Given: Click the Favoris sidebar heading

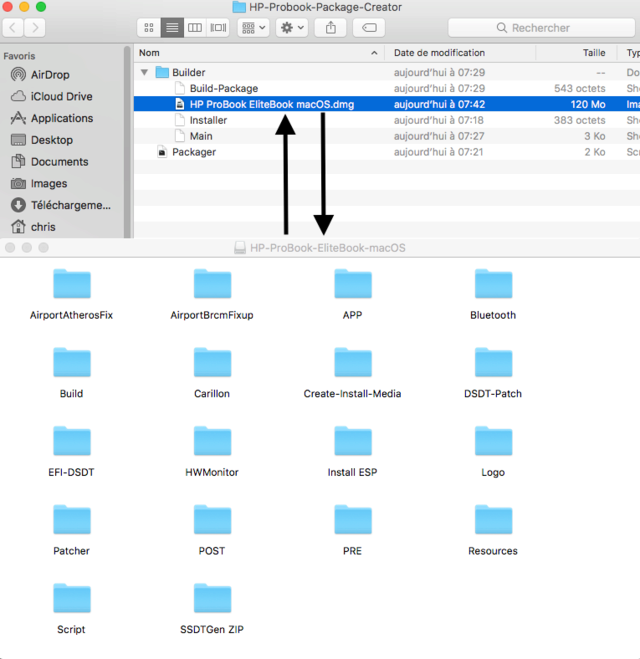Looking at the screenshot, I should coord(19,56).
